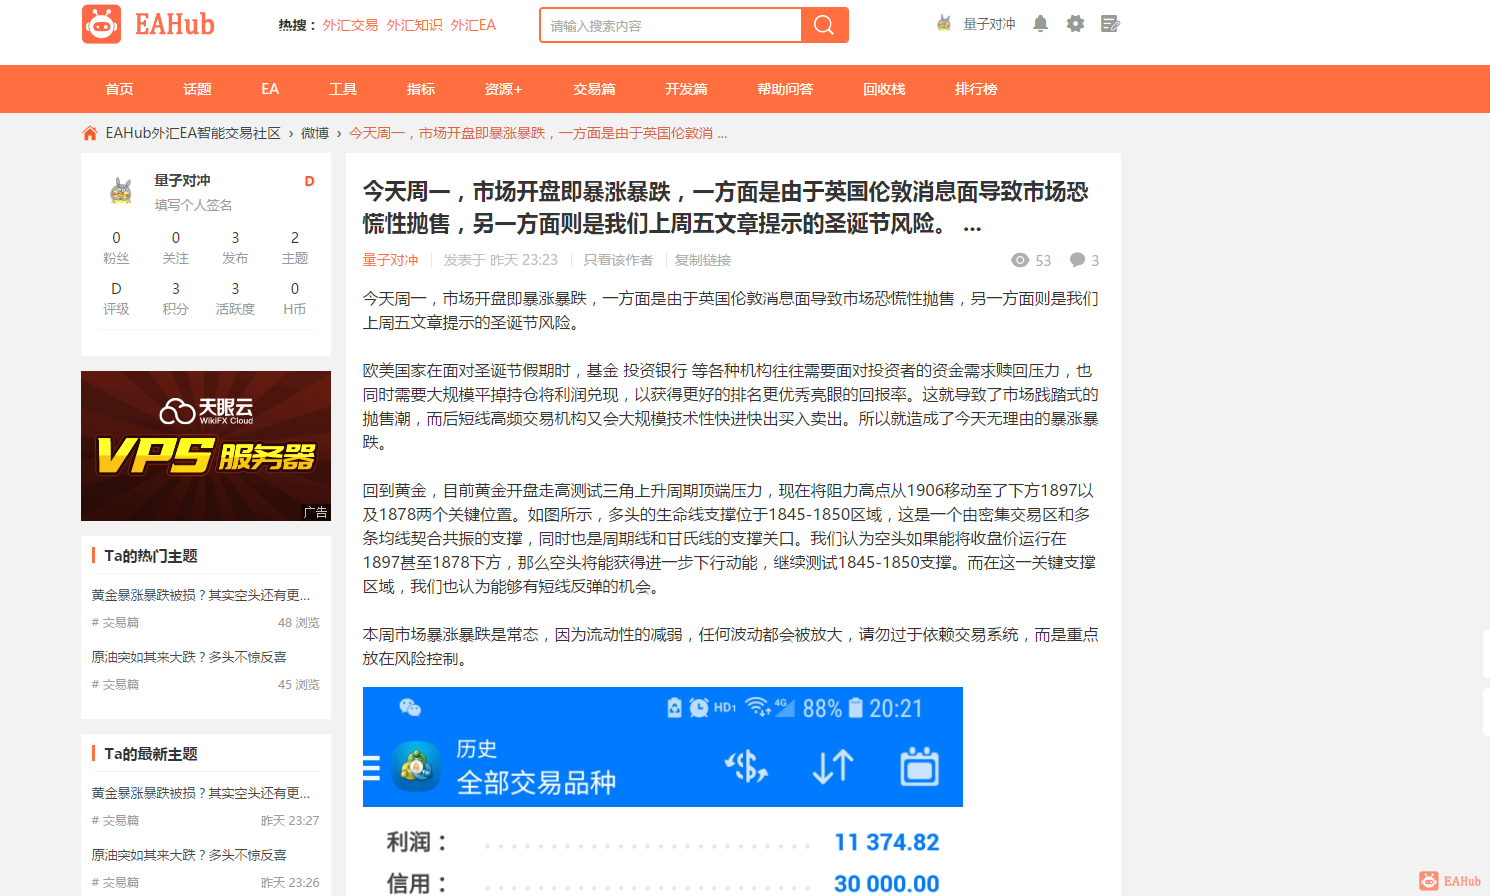The height and width of the screenshot is (896, 1490).
Task: Click the comment bubble icon beside 3
Action: pyautogui.click(x=1077, y=260)
